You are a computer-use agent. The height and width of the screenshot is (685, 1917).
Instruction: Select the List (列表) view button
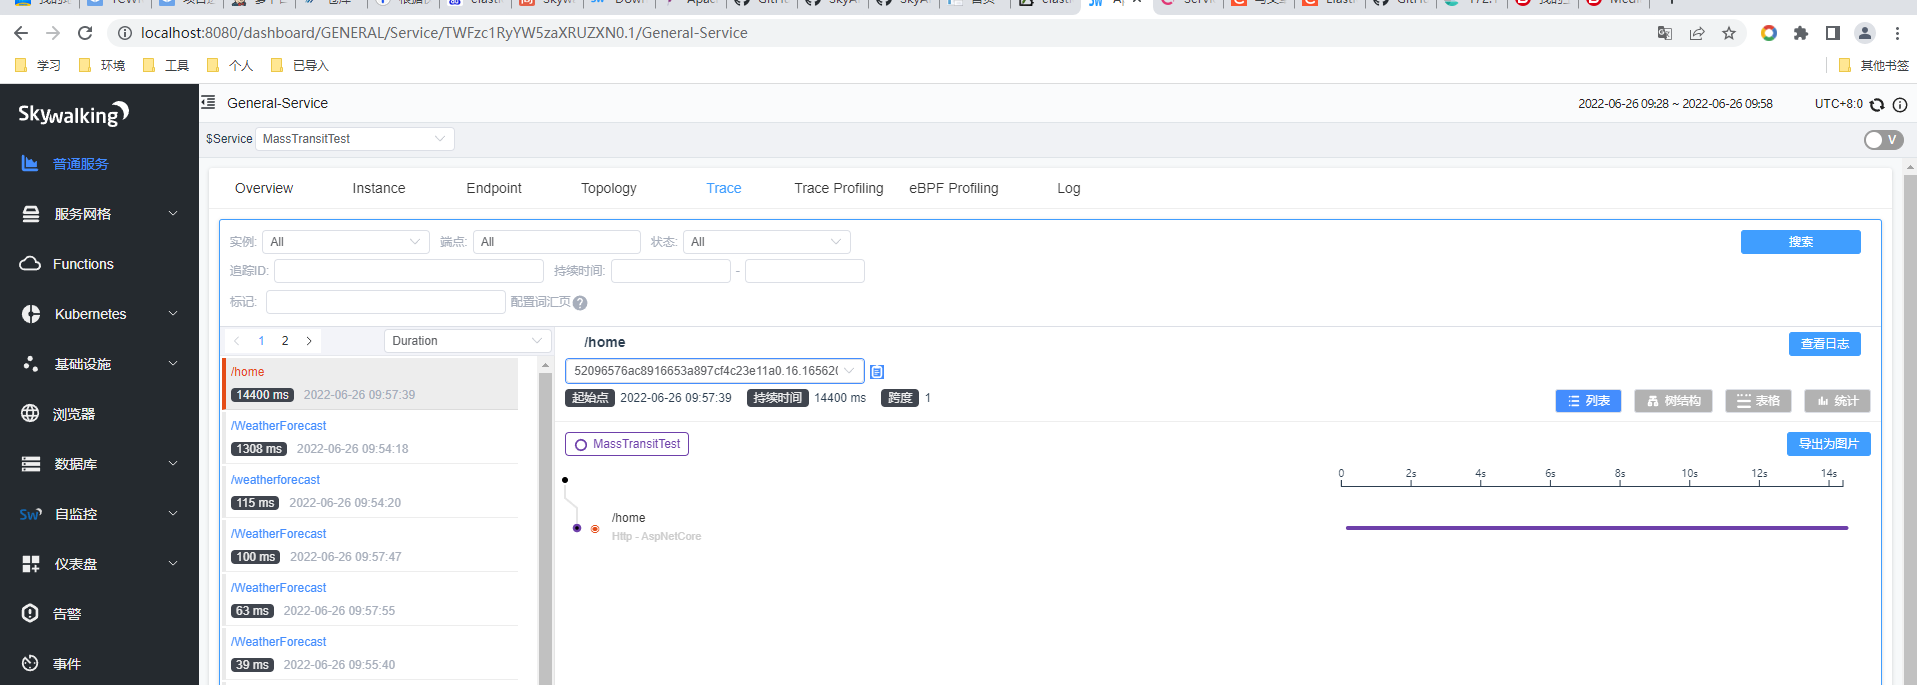[1589, 401]
